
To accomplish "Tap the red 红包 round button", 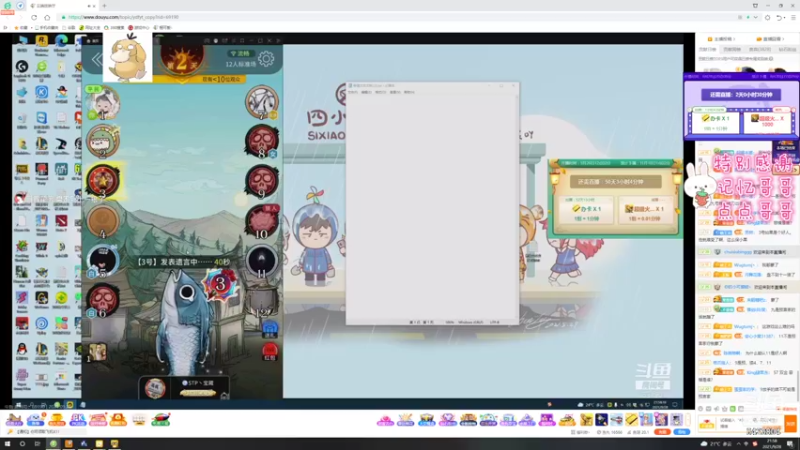I will pos(270,352).
